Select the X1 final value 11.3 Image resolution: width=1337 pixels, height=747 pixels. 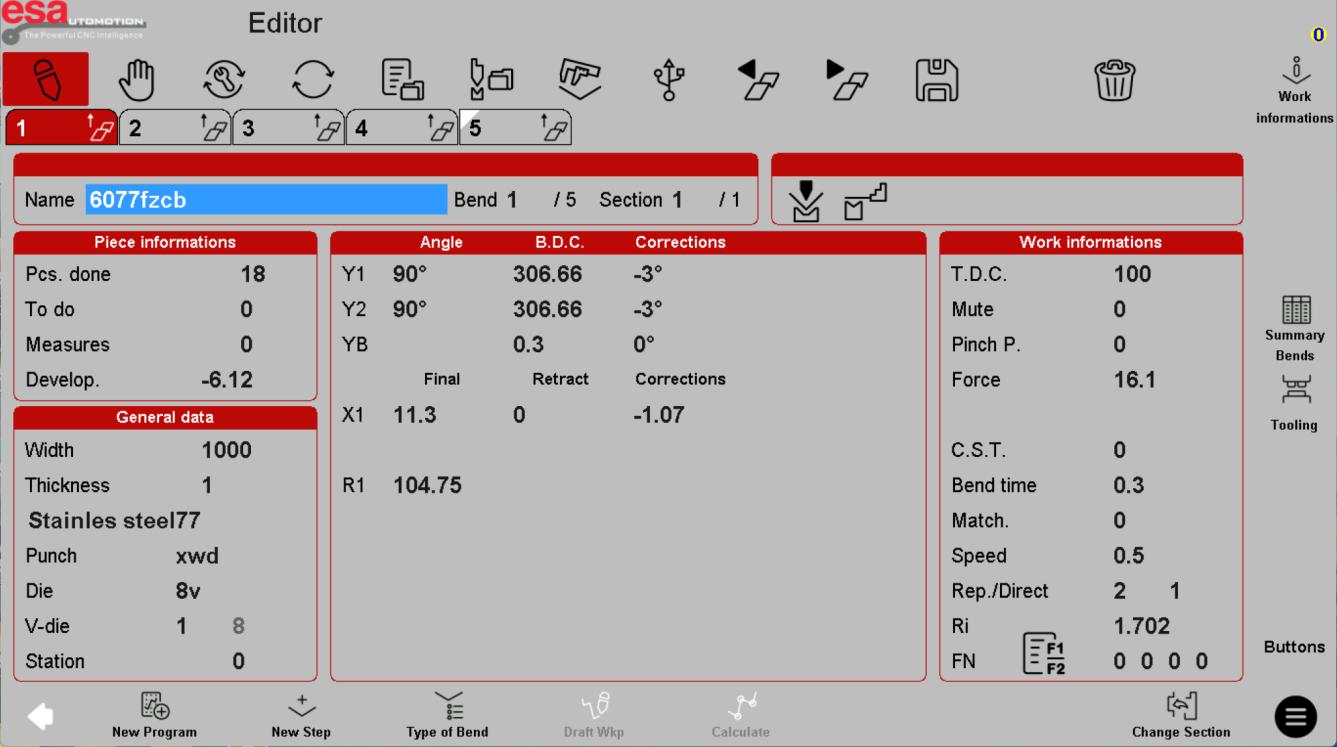pos(415,415)
